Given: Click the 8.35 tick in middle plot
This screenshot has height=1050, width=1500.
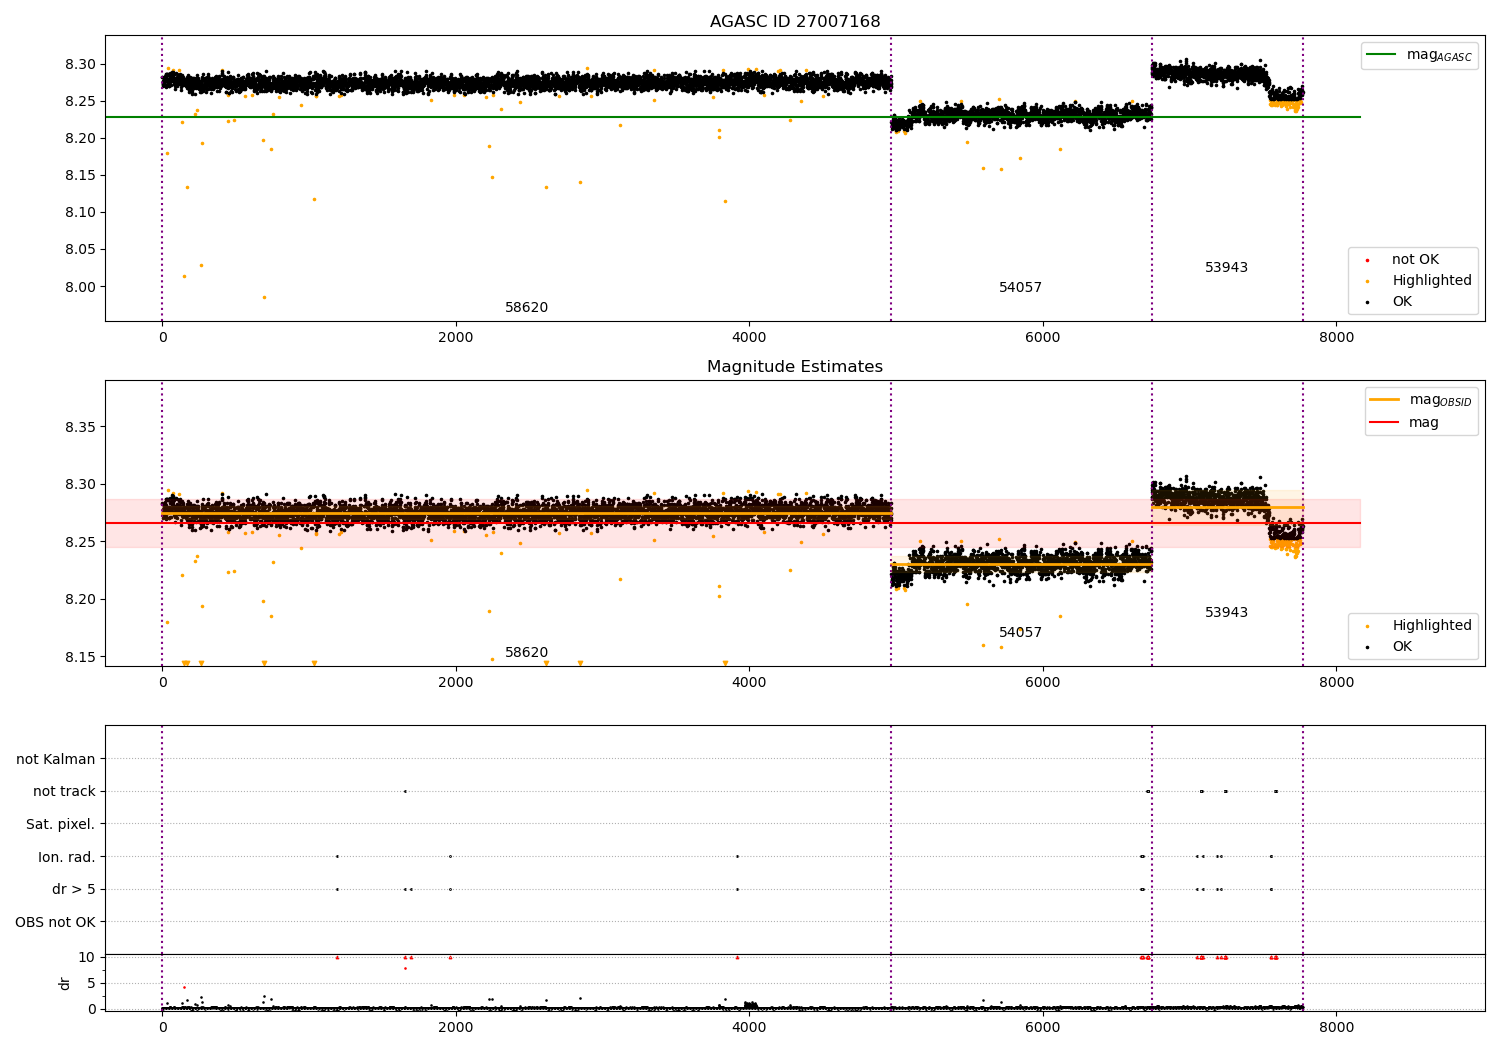Looking at the screenshot, I should pos(79,427).
